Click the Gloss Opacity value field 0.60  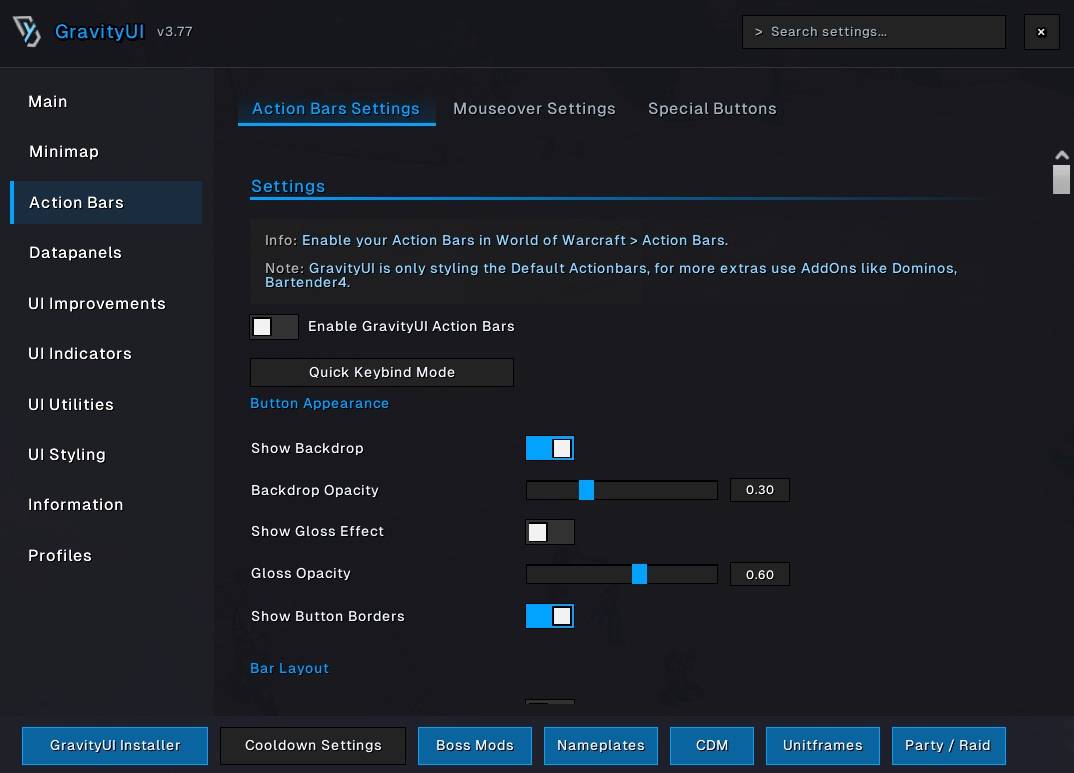point(760,574)
